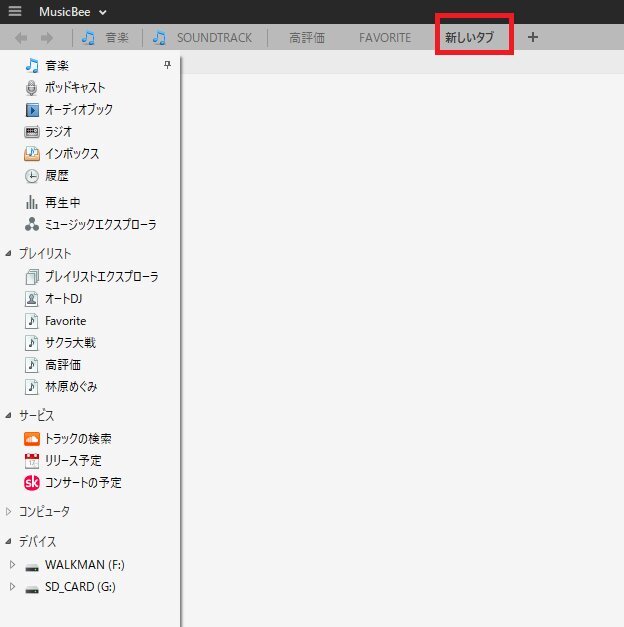Image resolution: width=624 pixels, height=627 pixels.
Task: Open the Songkick concert schedule icon
Action: coord(32,483)
